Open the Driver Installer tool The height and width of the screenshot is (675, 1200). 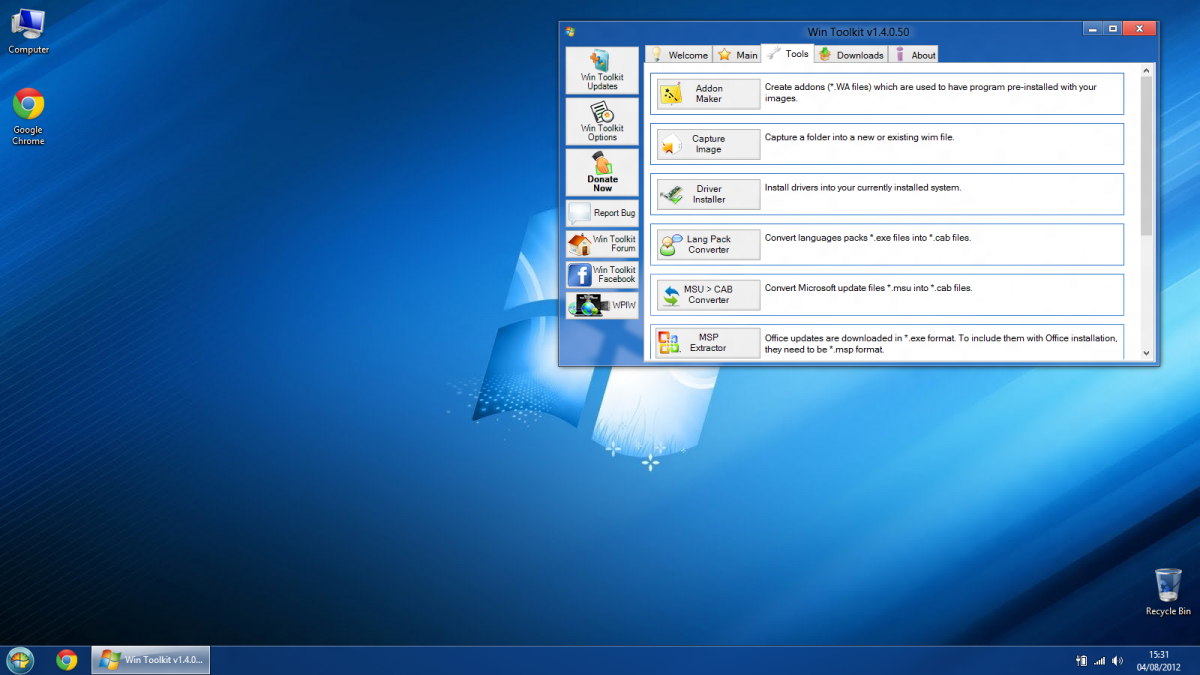click(x=708, y=194)
